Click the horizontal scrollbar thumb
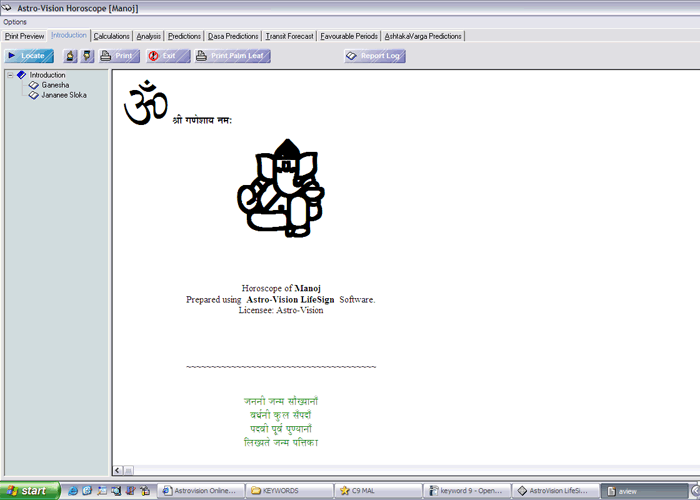The image size is (700, 500). [x=128, y=470]
